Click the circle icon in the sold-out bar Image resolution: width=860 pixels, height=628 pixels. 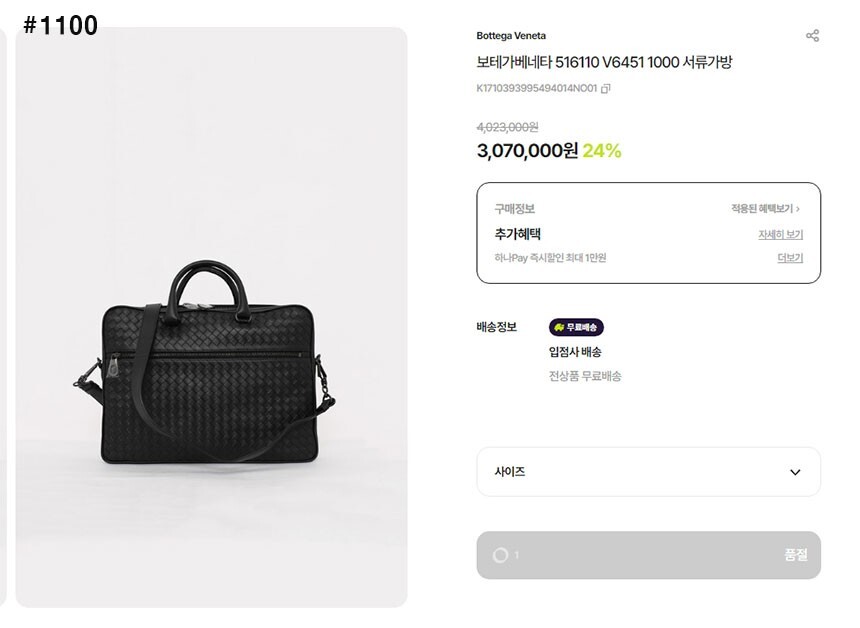point(500,556)
